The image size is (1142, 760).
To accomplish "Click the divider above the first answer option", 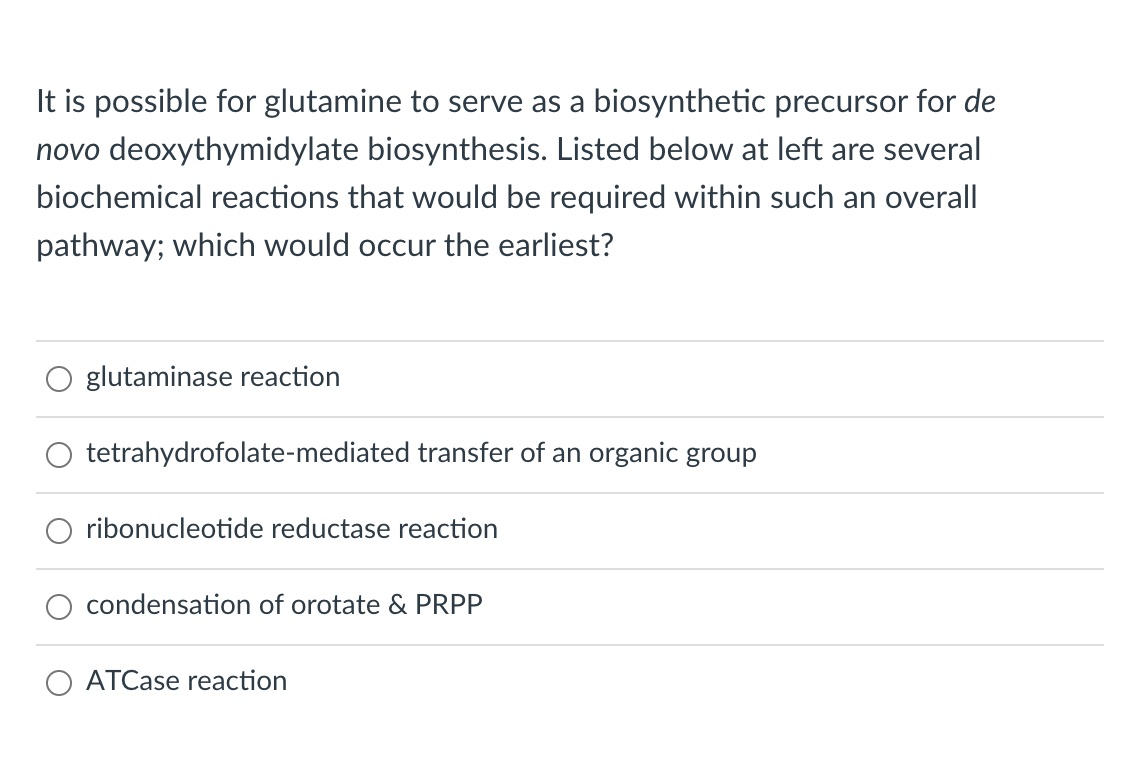I will tap(570, 341).
